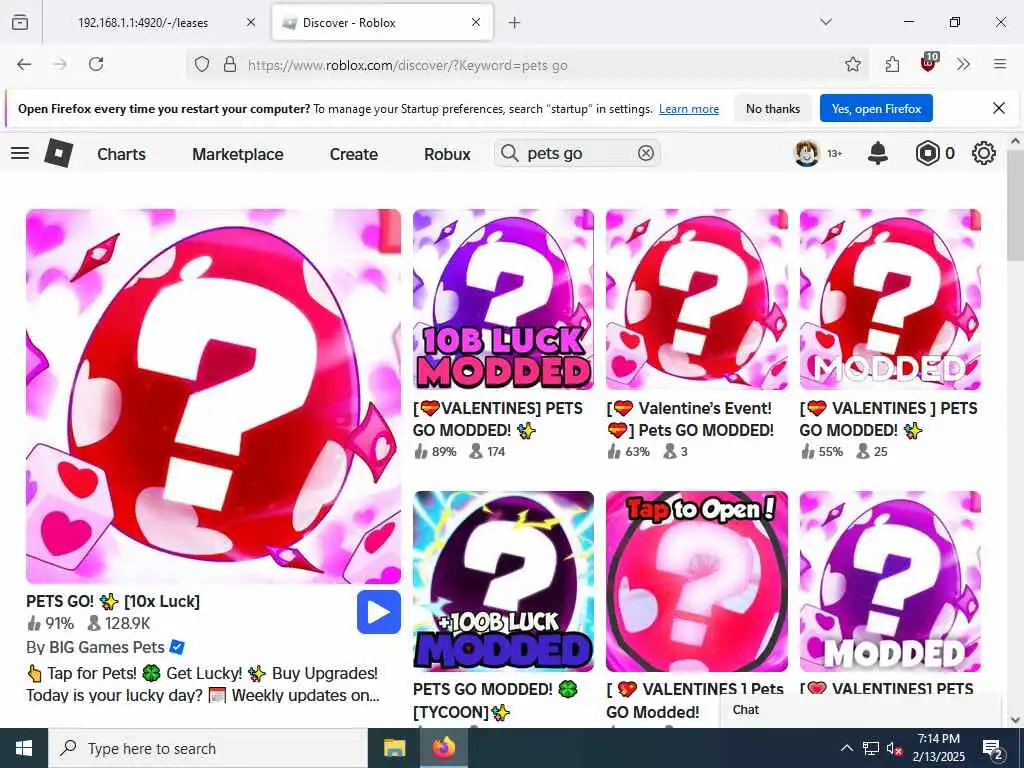The width and height of the screenshot is (1024, 768).
Task: Open the Tap to Open game thumbnail
Action: [697, 581]
